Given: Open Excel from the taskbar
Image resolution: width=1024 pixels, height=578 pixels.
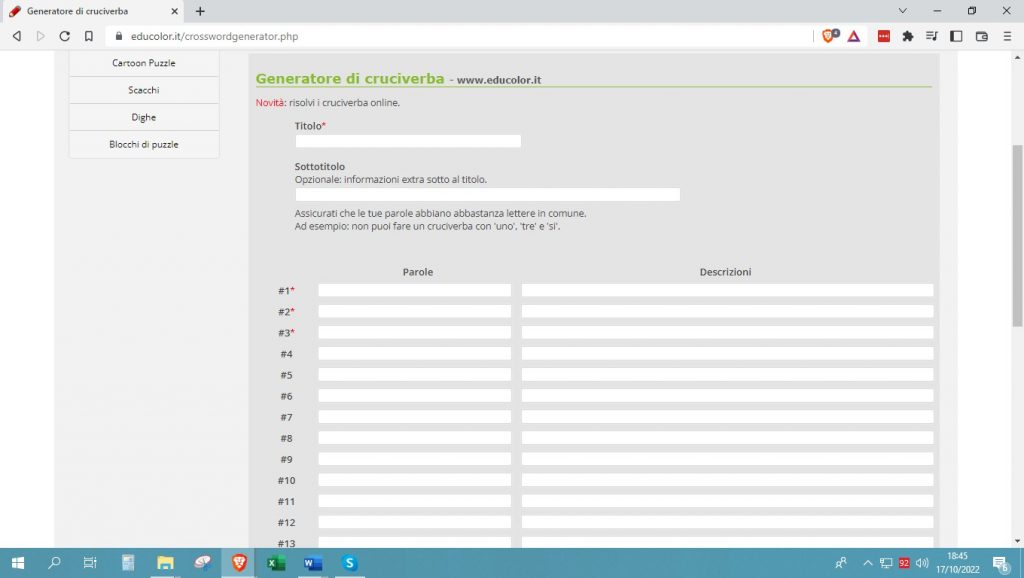Looking at the screenshot, I should (x=275, y=563).
